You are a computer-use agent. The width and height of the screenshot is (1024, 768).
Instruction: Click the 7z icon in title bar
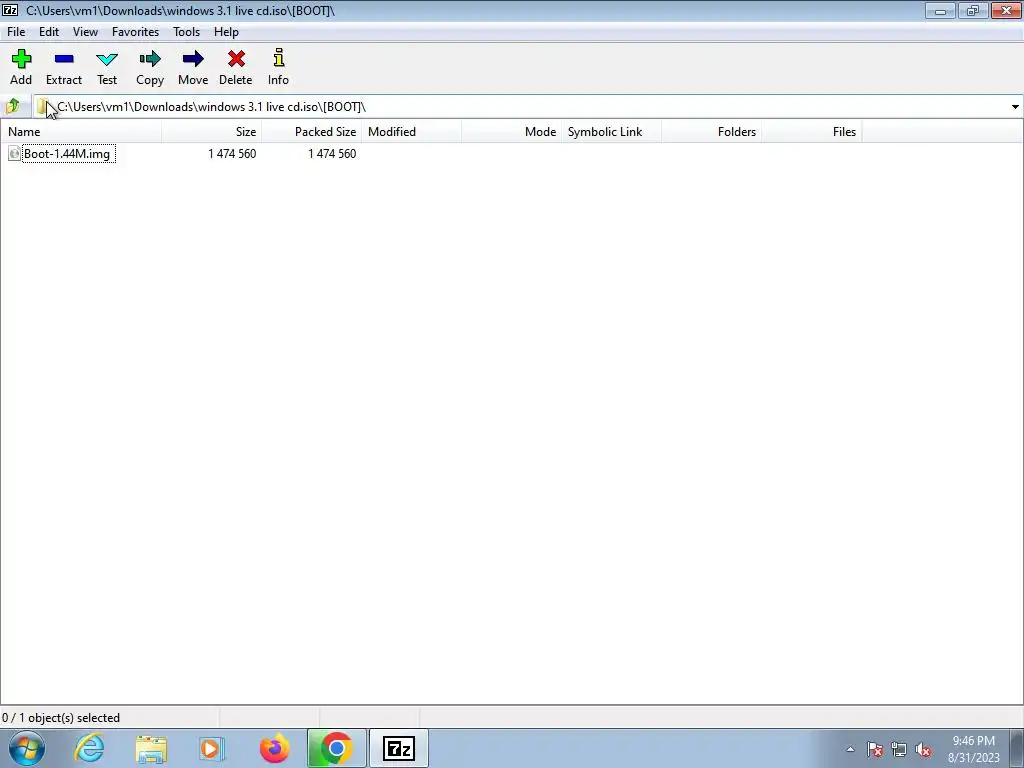coord(10,10)
